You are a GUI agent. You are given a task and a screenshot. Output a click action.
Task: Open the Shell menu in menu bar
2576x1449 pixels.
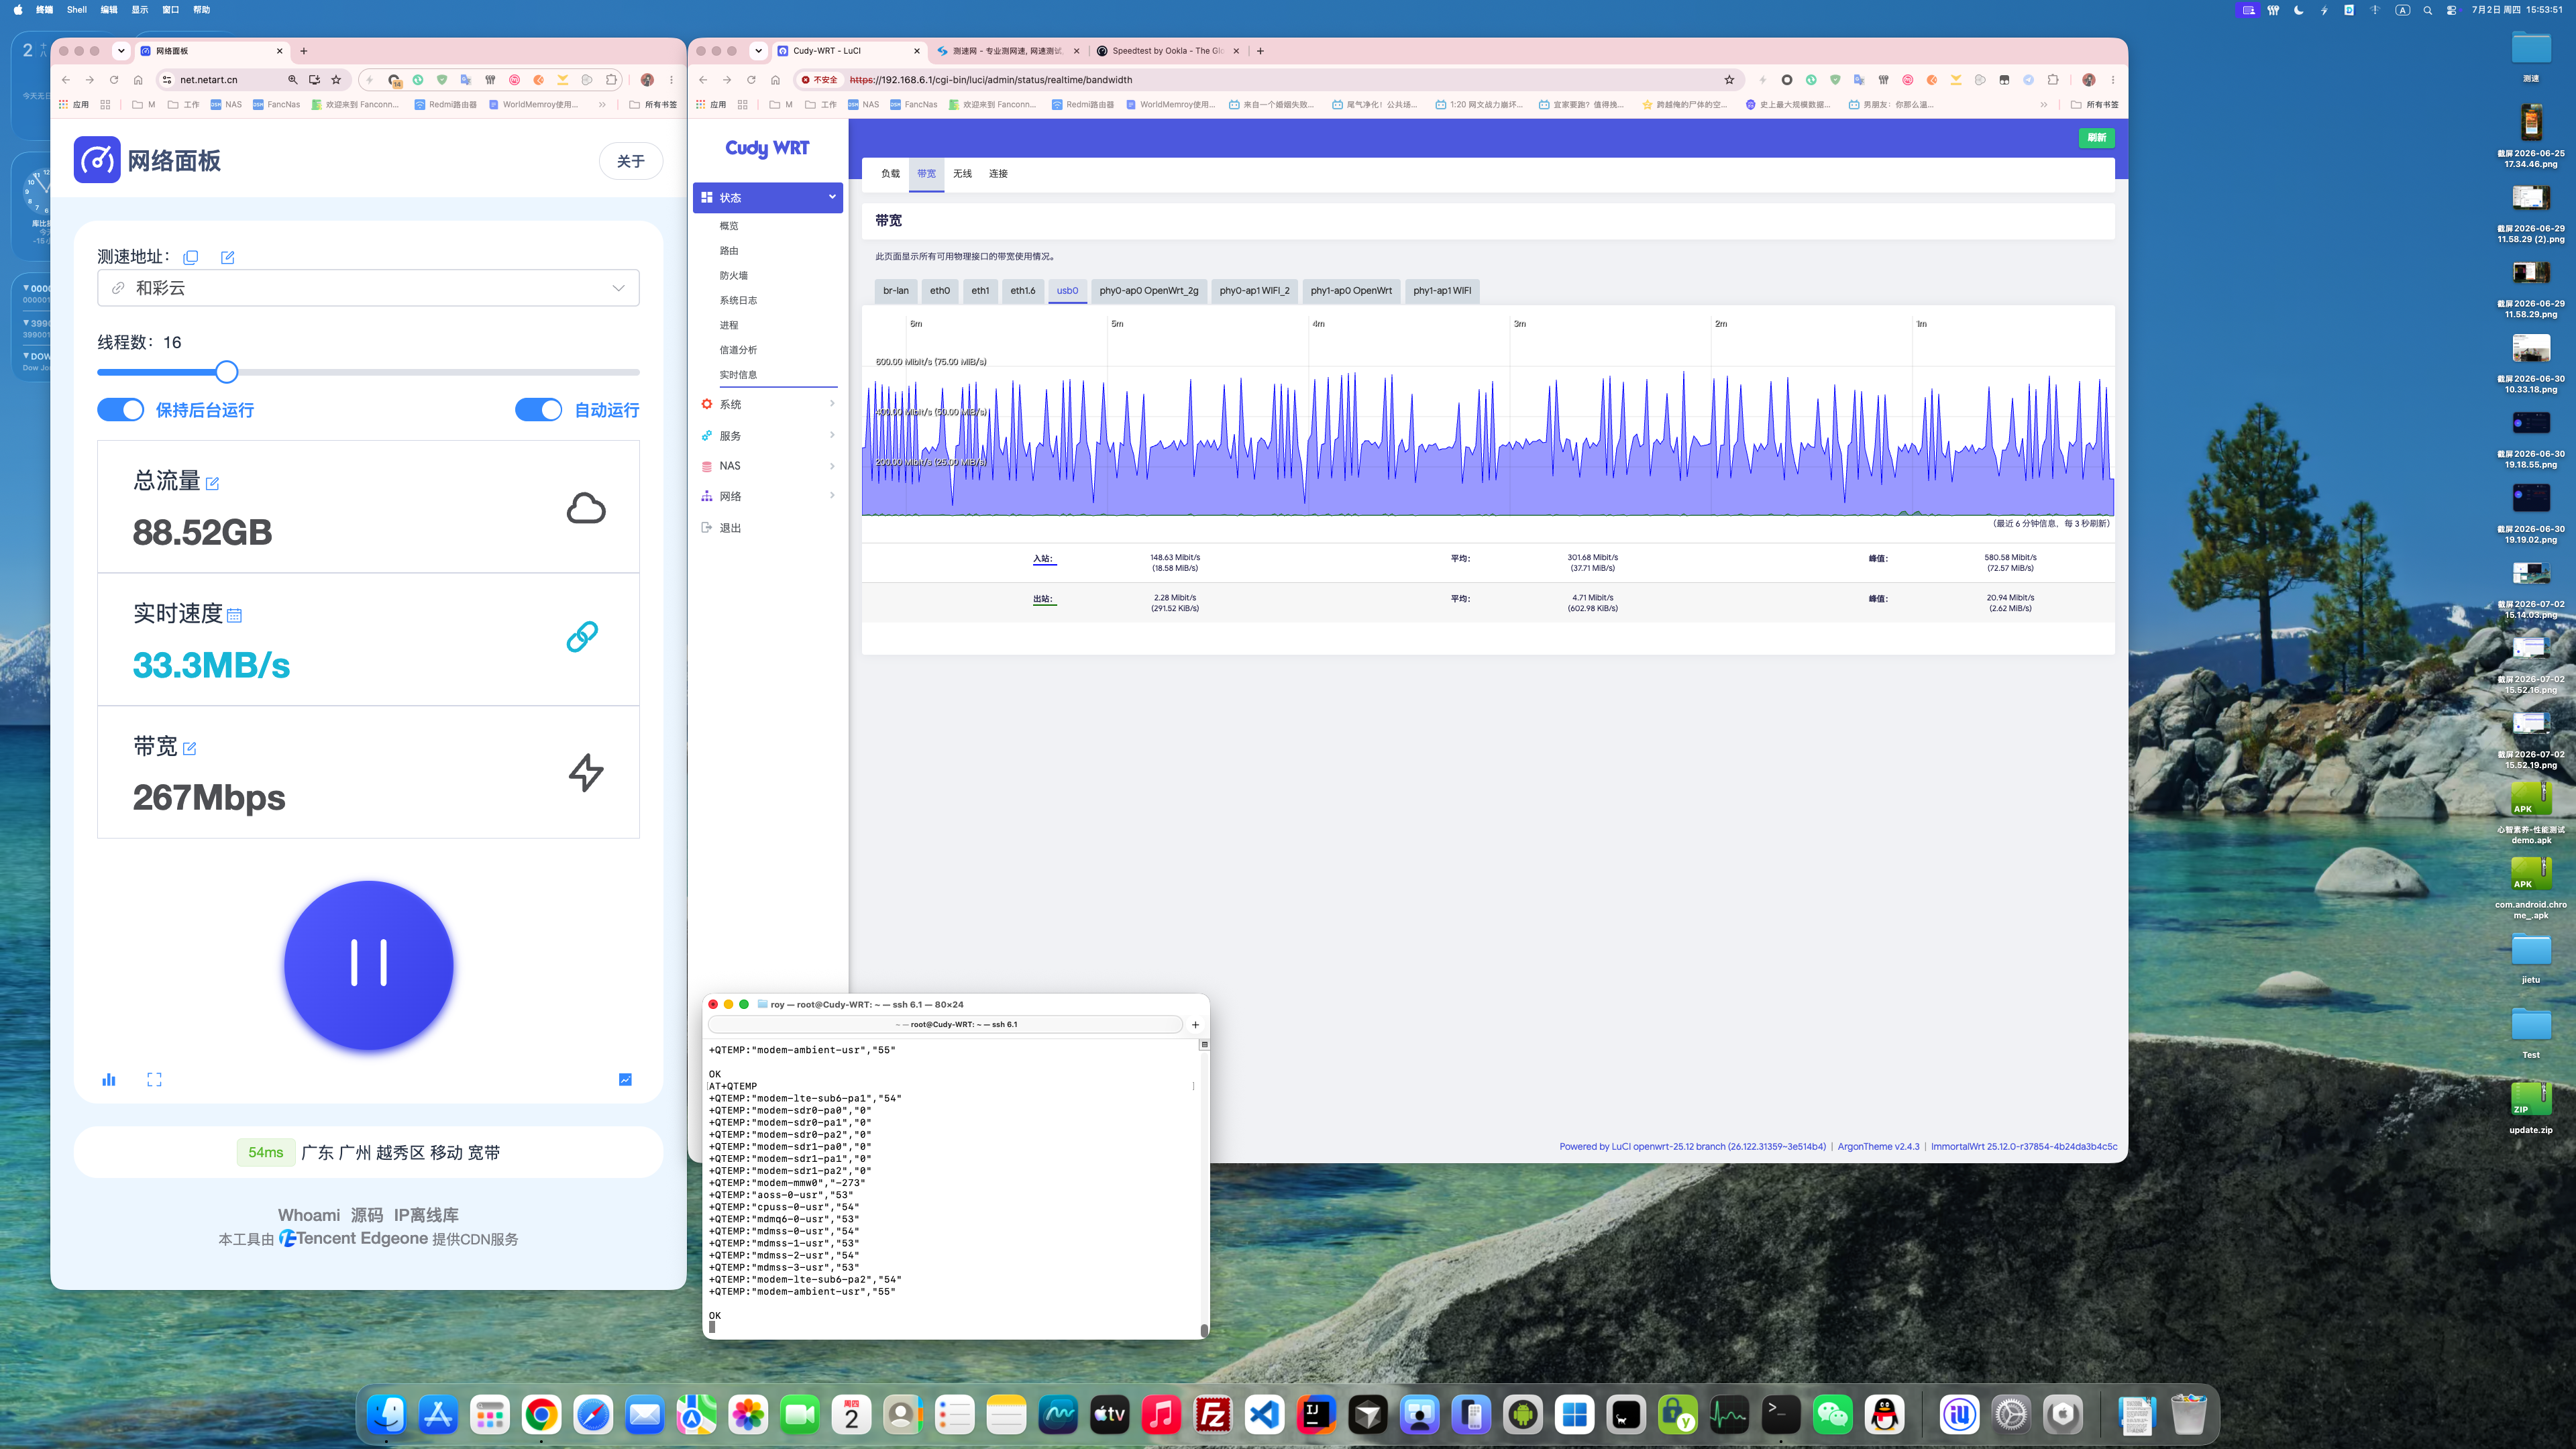(x=77, y=10)
